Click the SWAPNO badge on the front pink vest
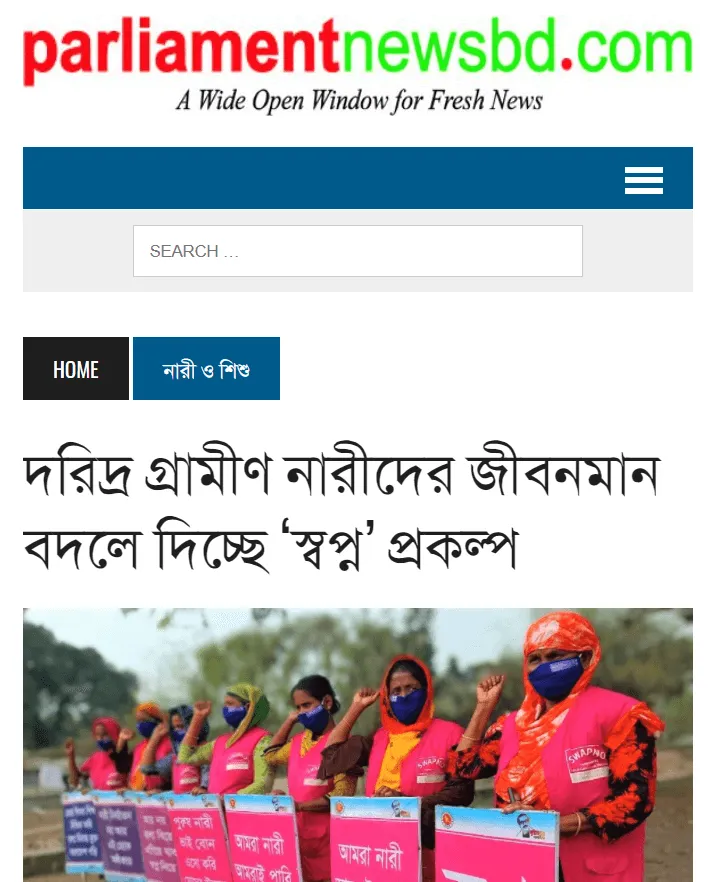 586,763
